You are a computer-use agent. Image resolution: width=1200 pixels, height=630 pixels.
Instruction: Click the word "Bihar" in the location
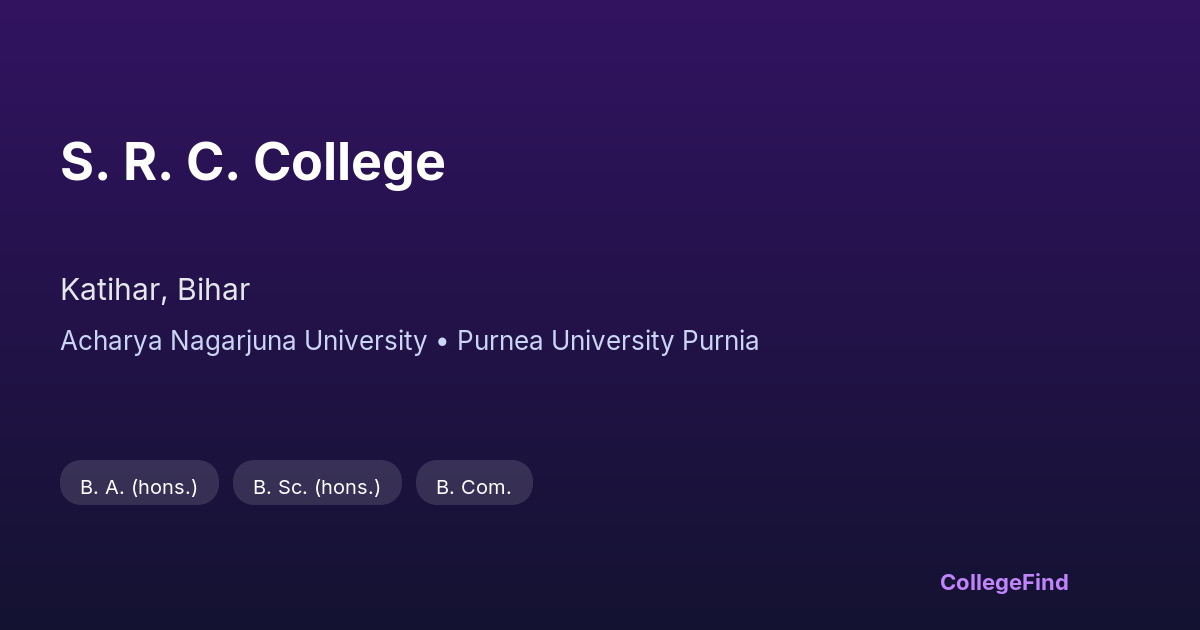tap(213, 290)
